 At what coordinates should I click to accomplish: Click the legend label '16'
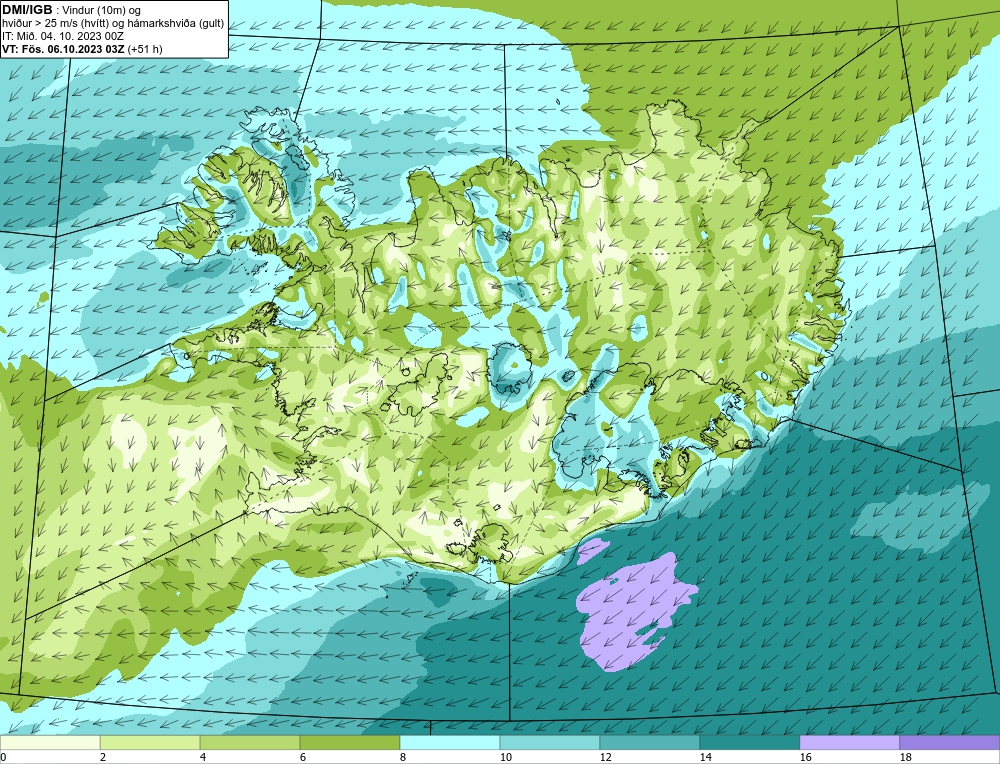805,758
